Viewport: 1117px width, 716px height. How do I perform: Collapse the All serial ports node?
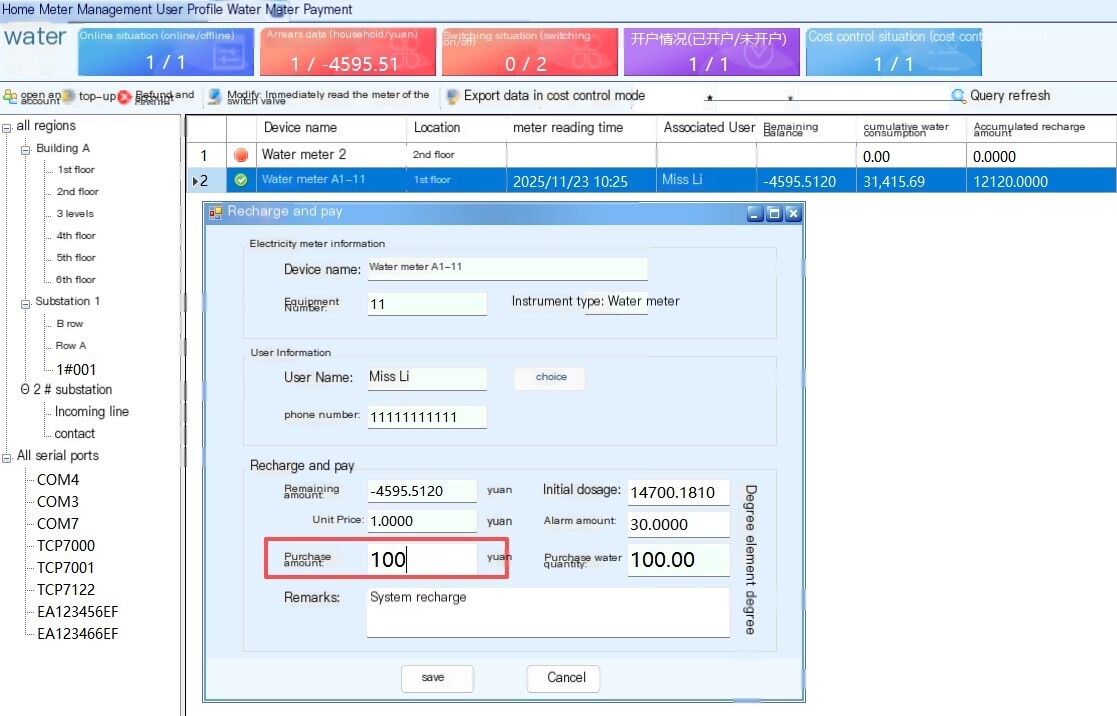[x=6, y=457]
